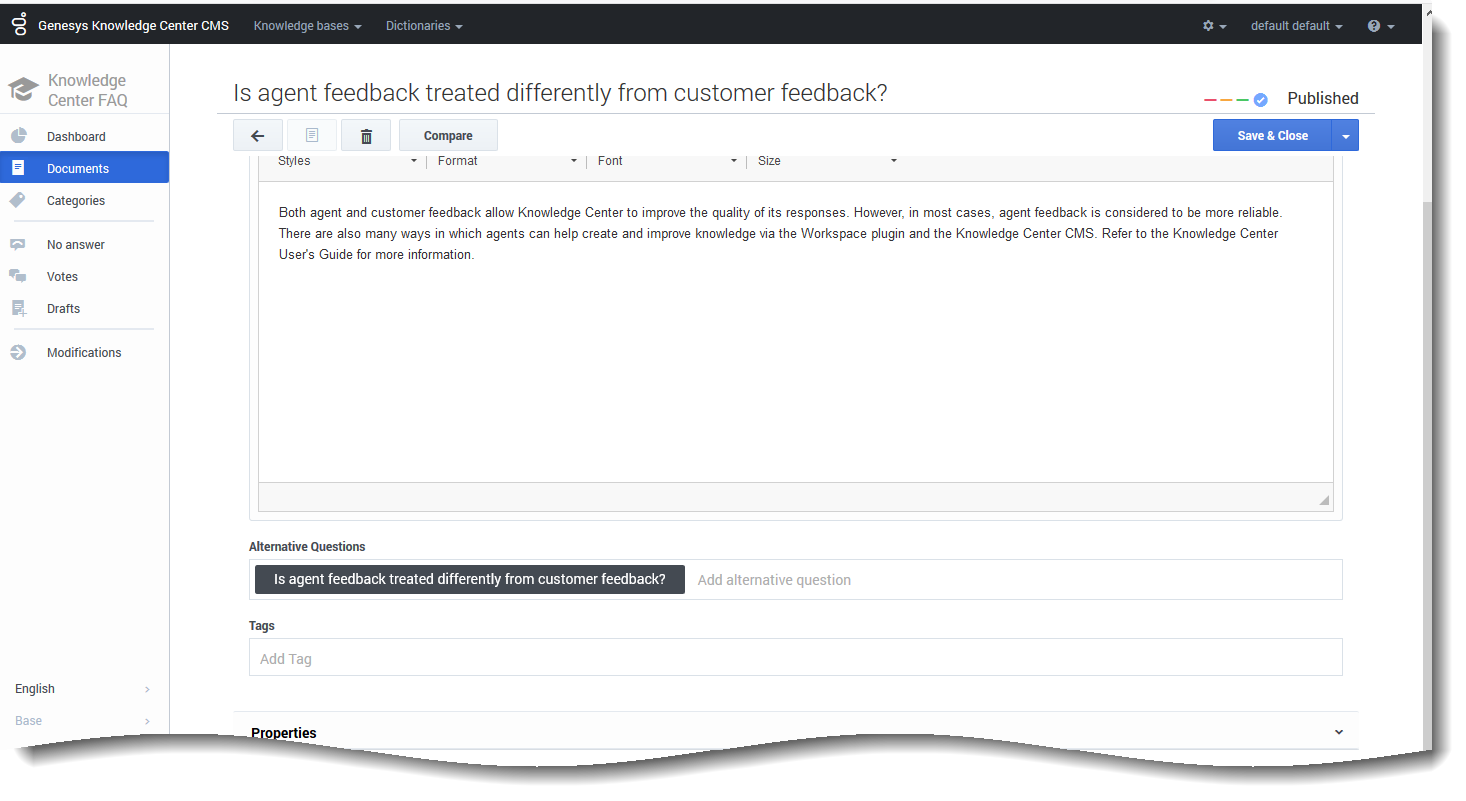Open the Drafts sidebar item
This screenshot has height=801, width=1466.
pos(63,308)
